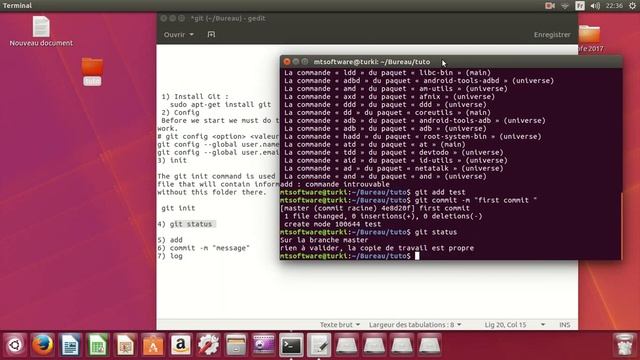Open Largeur des tabulations dropdown
Screen dimensions: 640x360
pos(415,325)
